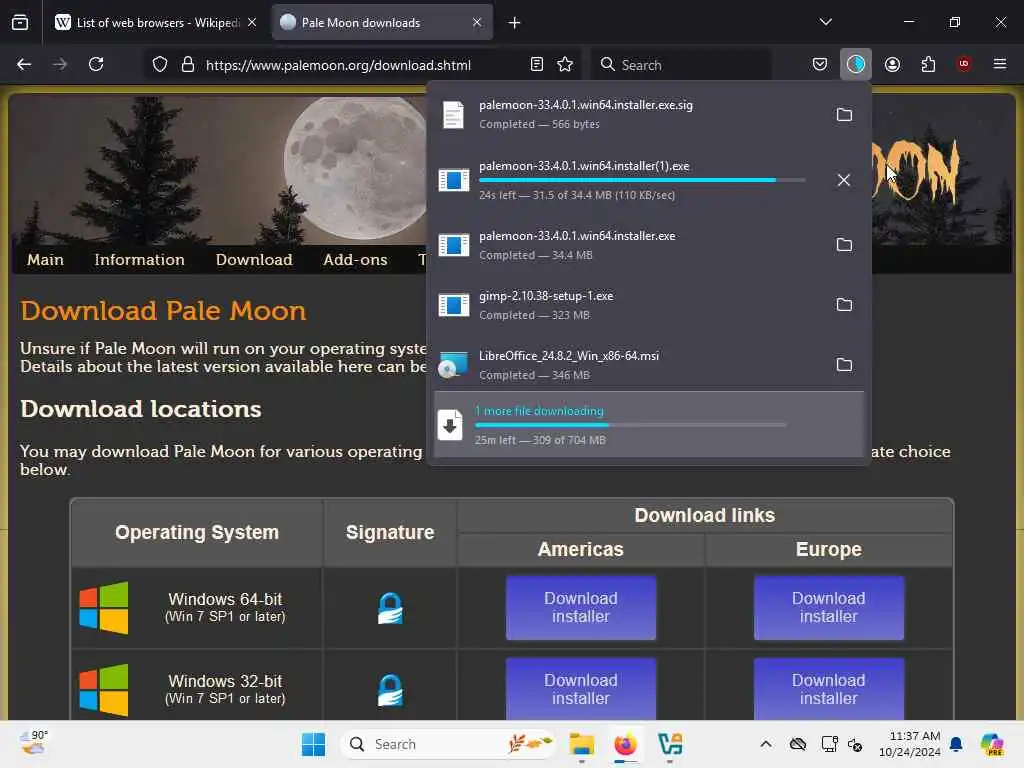
Task: Close the downloads panel via toolbar button
Action: point(856,64)
